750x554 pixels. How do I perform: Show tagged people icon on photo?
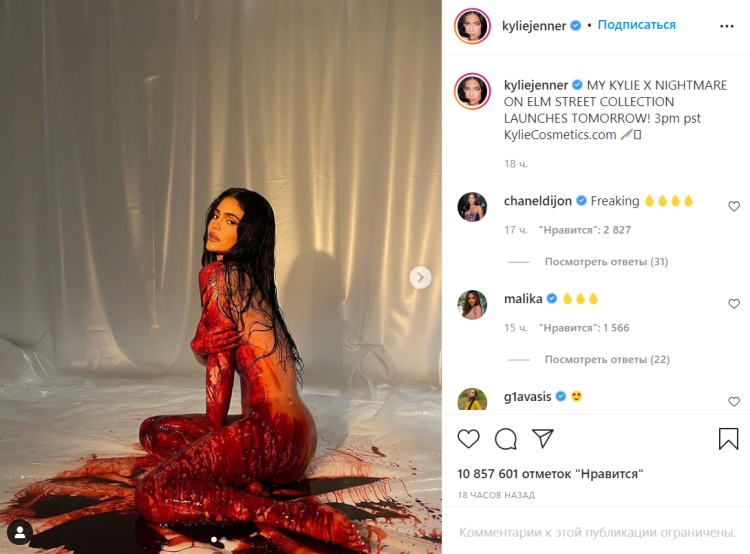tap(20, 532)
